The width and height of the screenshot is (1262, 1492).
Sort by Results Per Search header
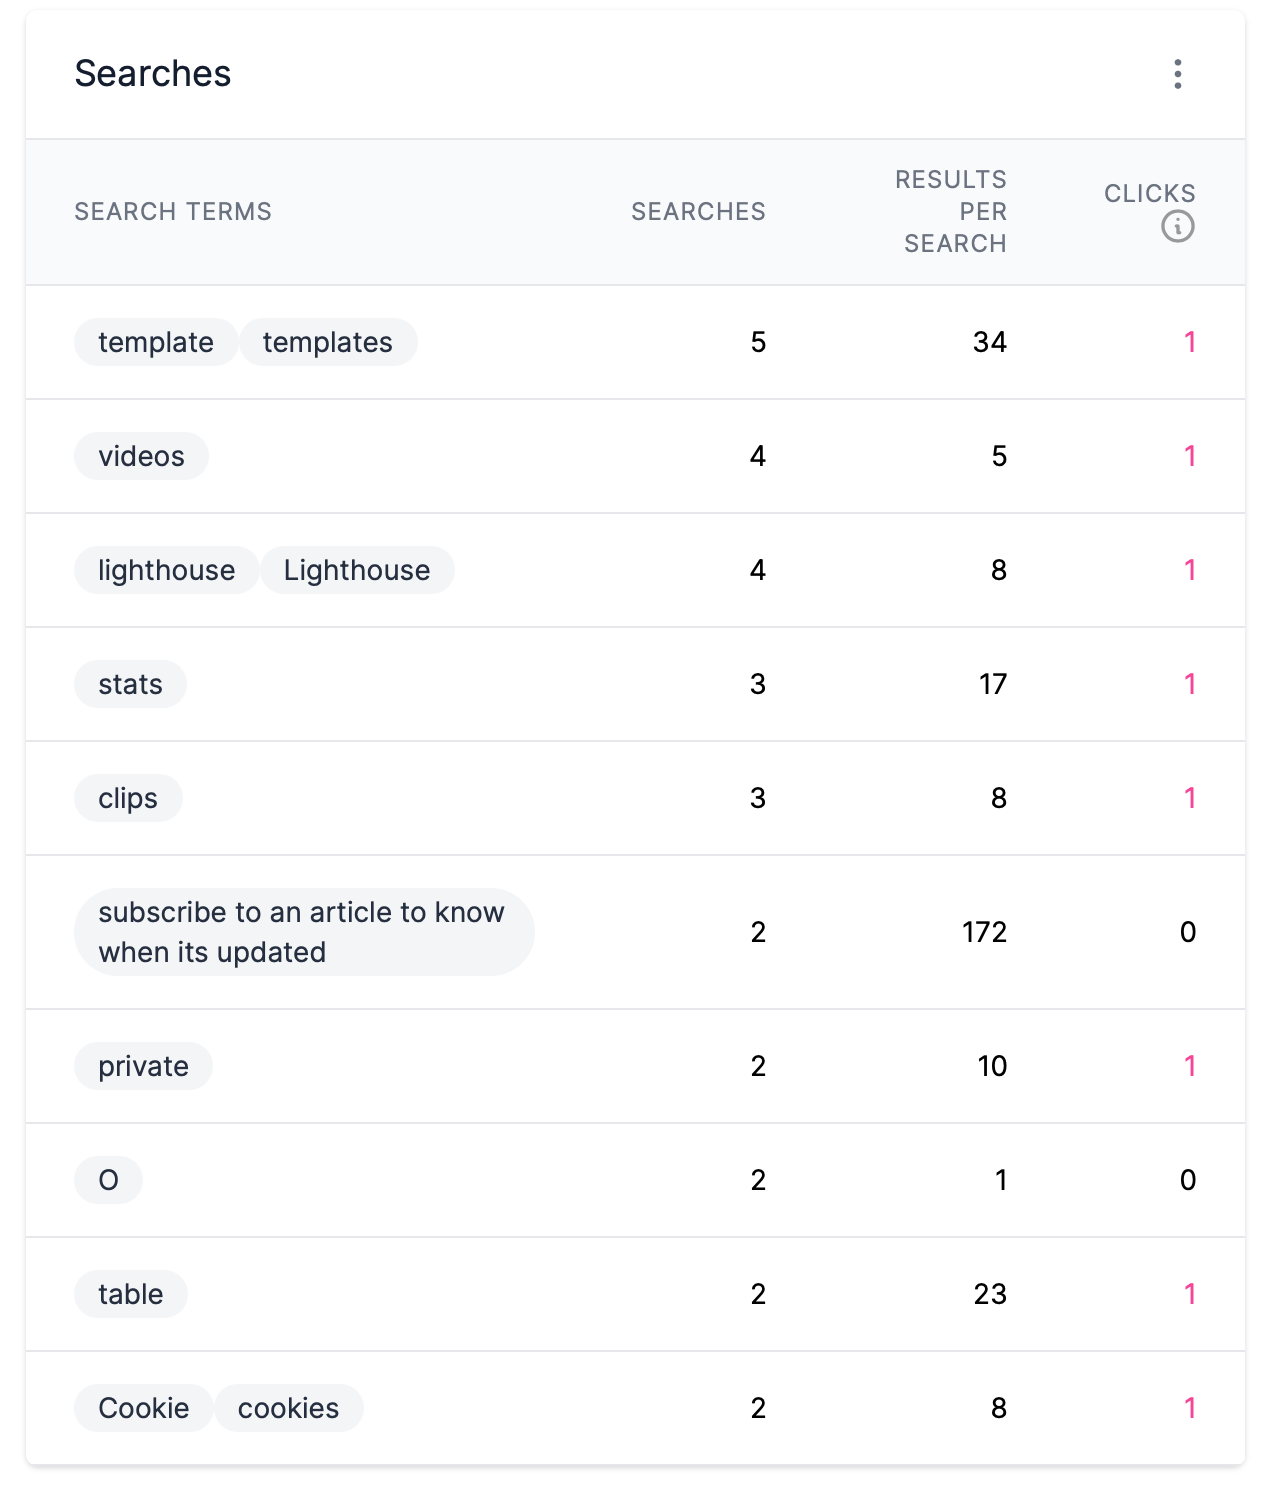tap(951, 212)
